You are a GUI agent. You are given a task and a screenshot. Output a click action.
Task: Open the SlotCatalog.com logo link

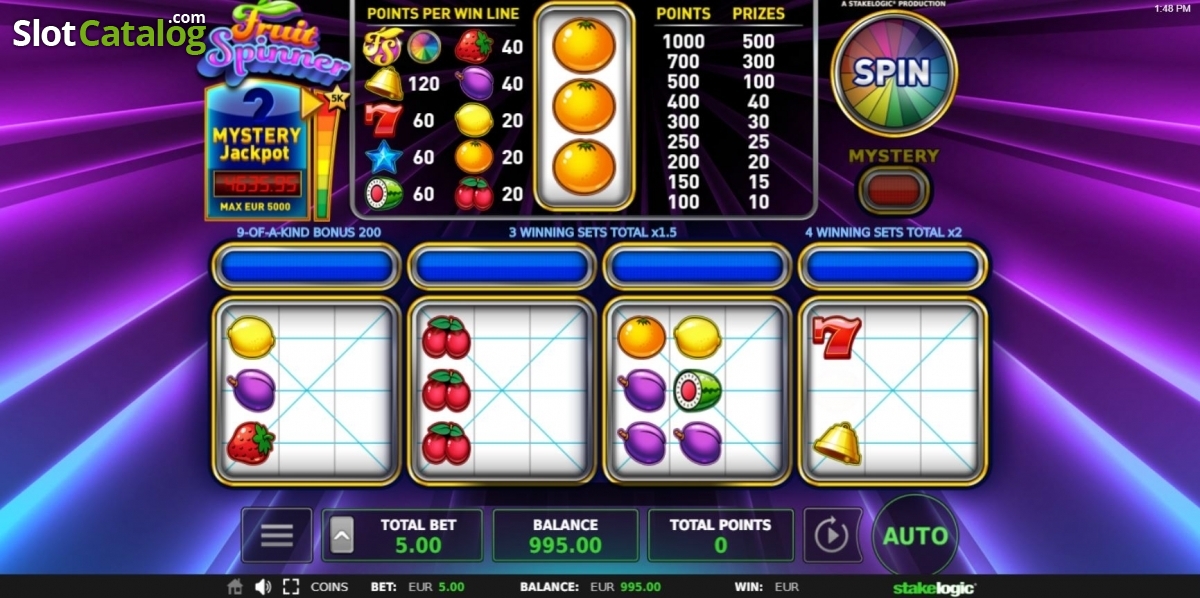click(x=110, y=32)
